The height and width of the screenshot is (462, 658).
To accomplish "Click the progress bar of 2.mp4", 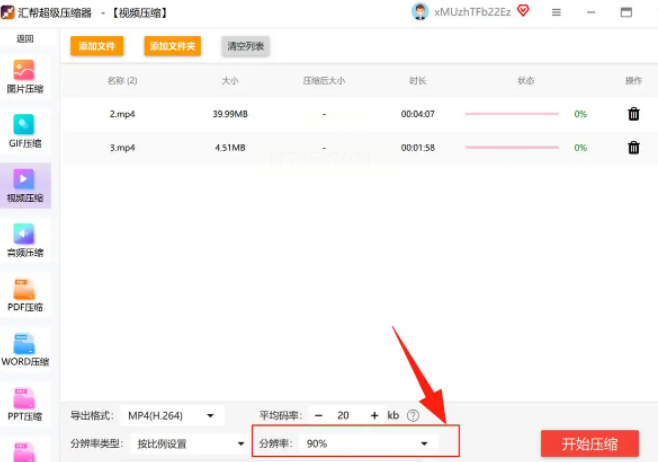I will pos(512,114).
